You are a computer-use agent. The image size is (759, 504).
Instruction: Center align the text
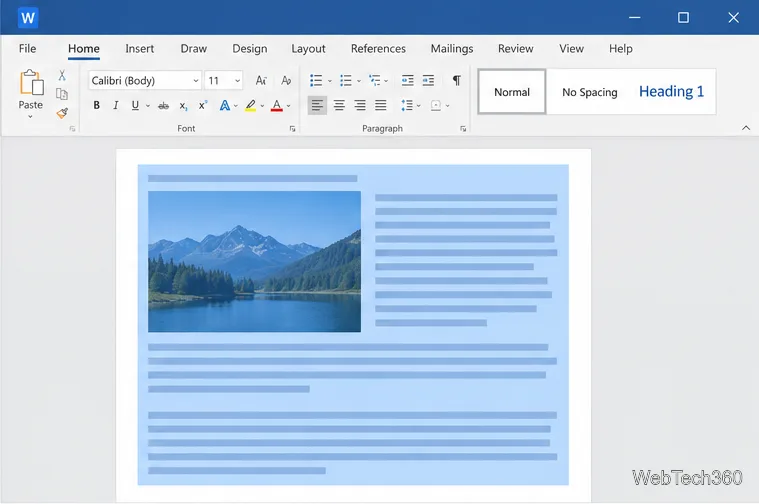339,105
